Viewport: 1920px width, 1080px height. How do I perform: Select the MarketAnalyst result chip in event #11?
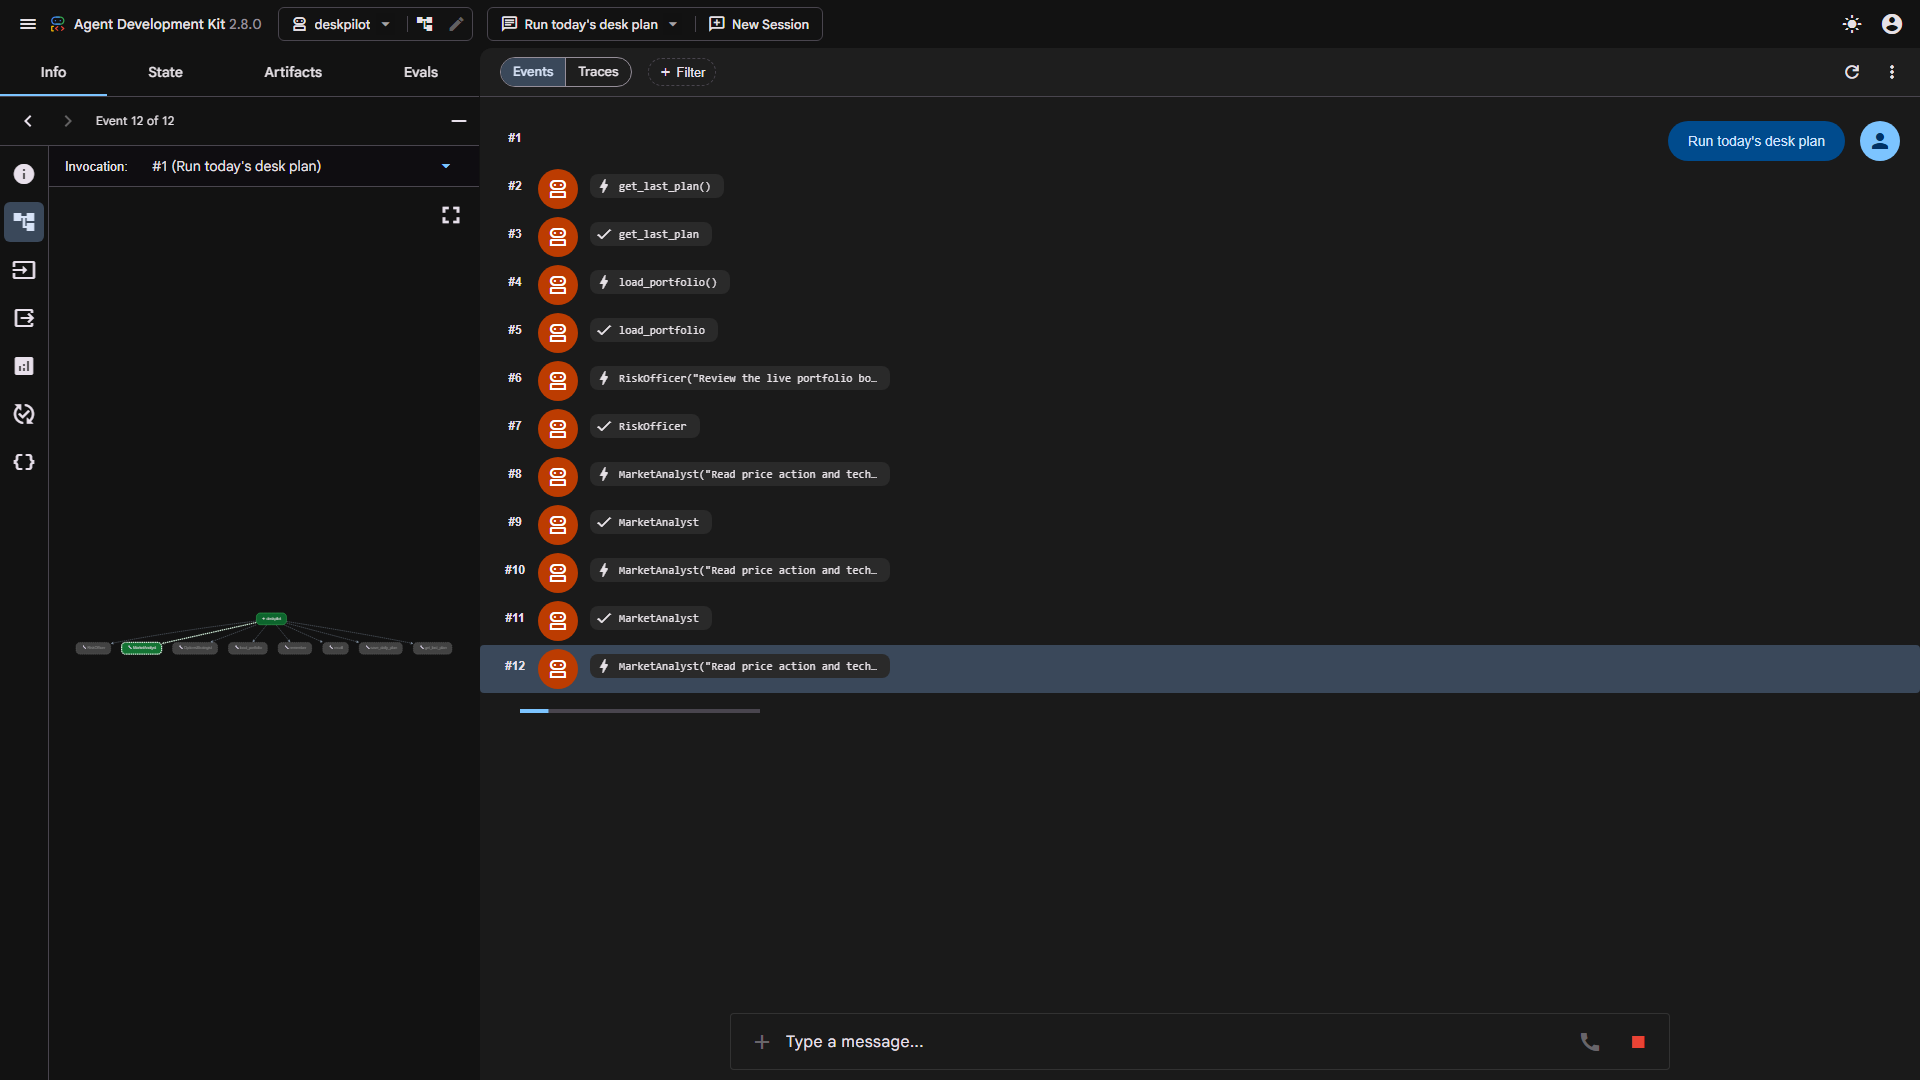(650, 618)
